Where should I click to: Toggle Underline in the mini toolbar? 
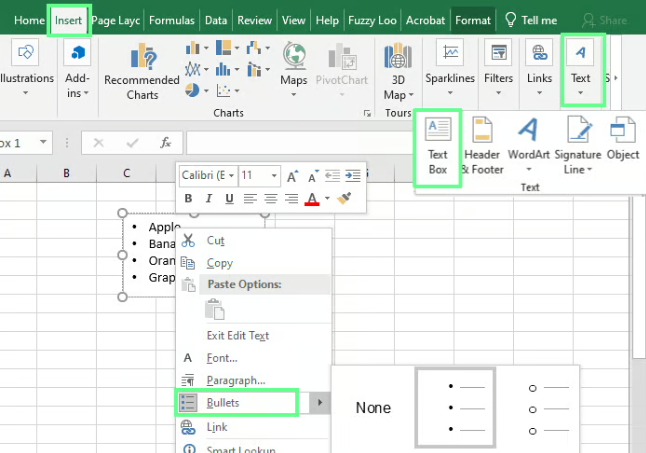228,199
